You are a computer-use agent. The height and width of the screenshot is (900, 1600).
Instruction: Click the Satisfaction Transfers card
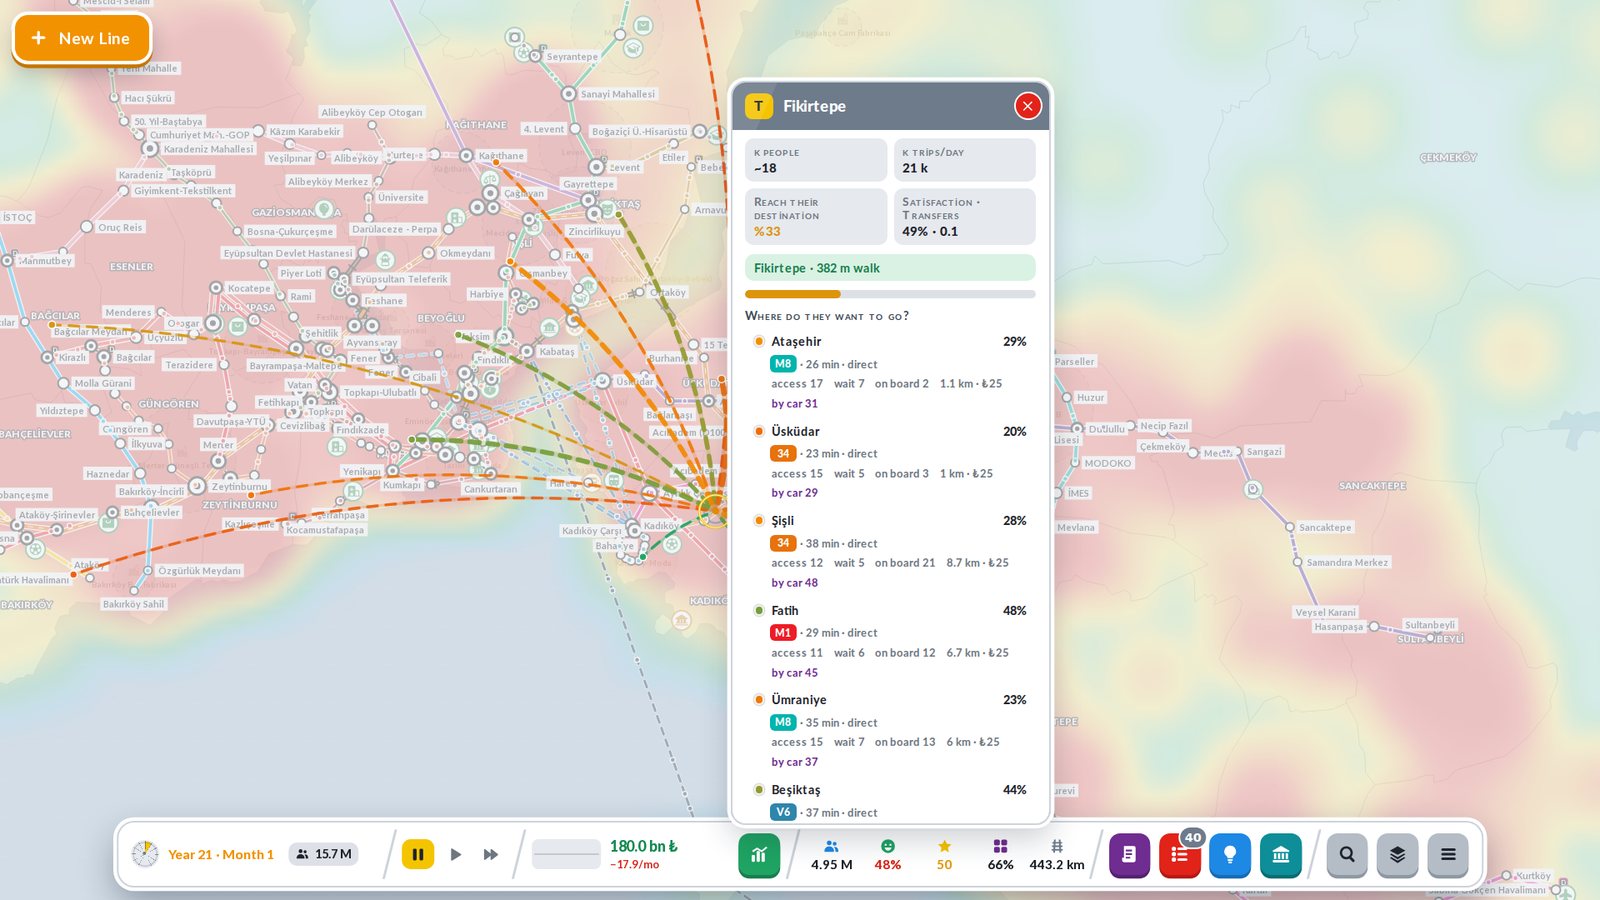[x=964, y=216]
